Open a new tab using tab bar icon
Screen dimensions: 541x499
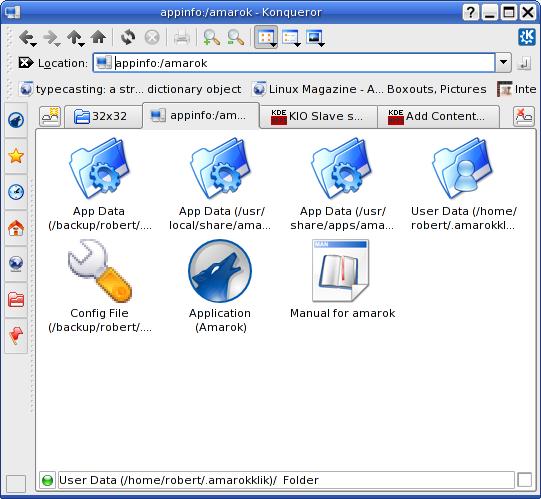coord(50,116)
